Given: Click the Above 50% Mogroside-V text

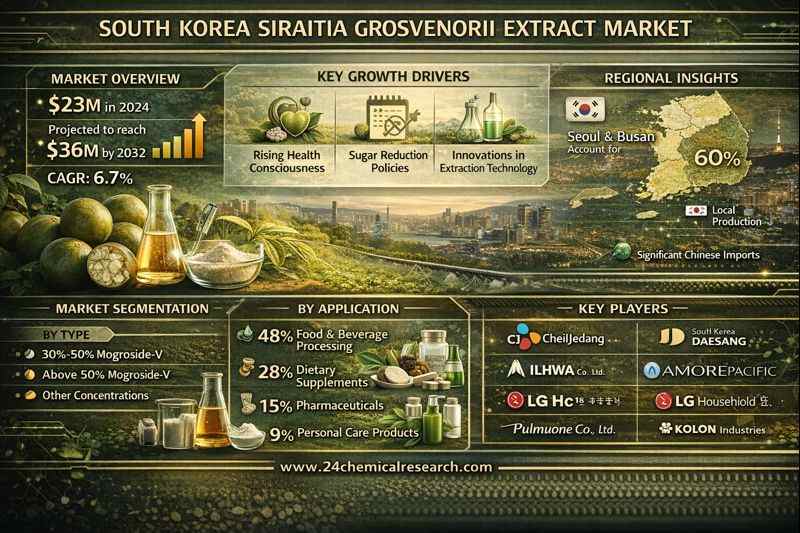Looking at the screenshot, I should click(106, 375).
